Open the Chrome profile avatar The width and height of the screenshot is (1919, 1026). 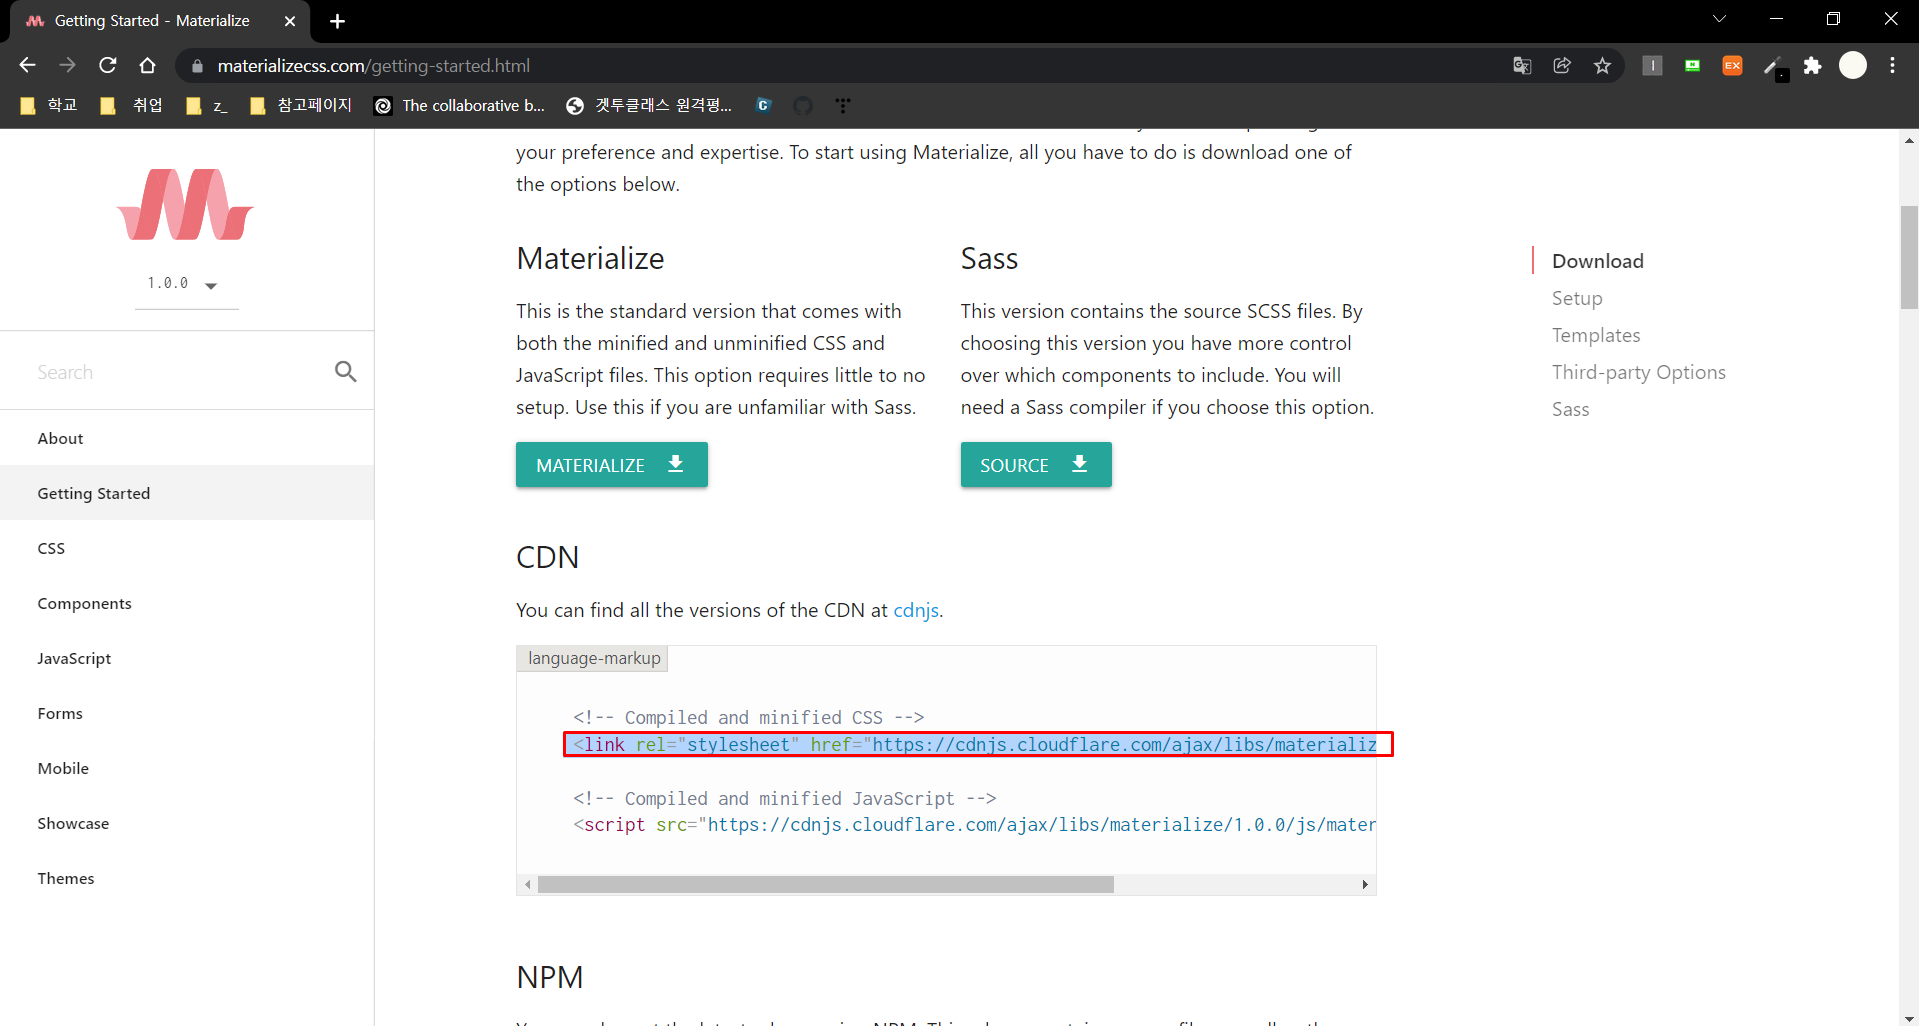tap(1853, 66)
